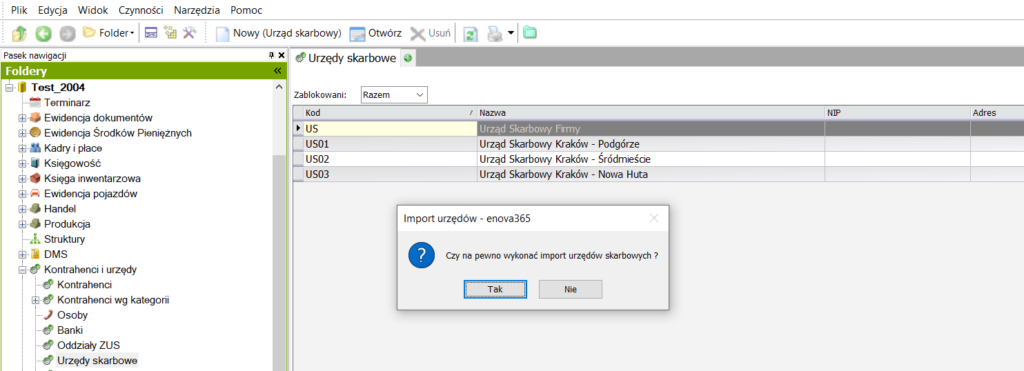Collapse the Foldery panel with double chevron
1024x371 pixels.
click(x=277, y=71)
